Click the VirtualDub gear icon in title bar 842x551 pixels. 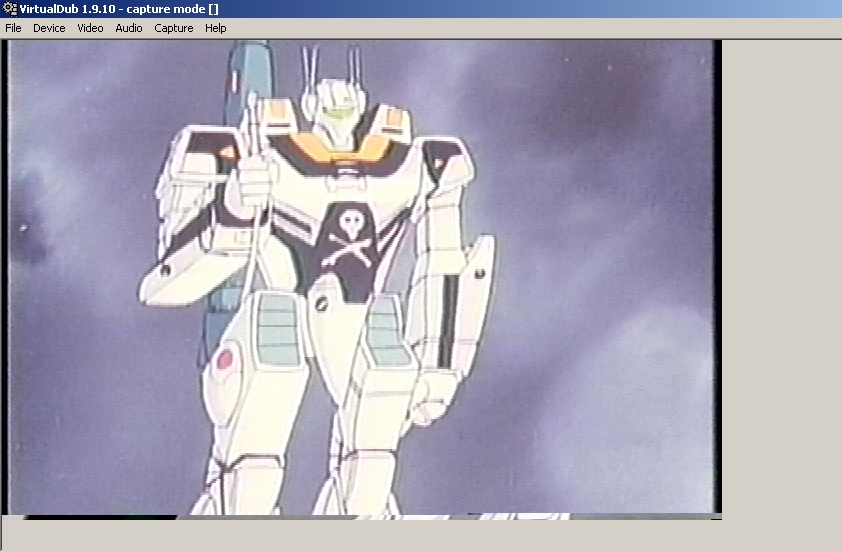[x=10, y=9]
